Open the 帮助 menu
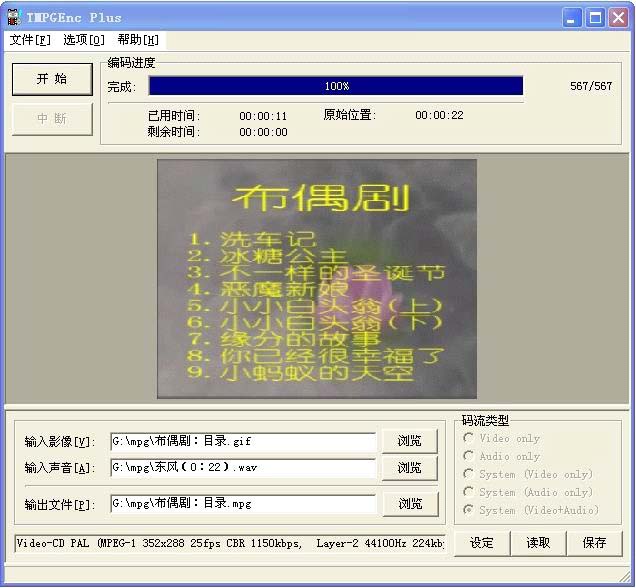636x588 pixels. [138, 40]
